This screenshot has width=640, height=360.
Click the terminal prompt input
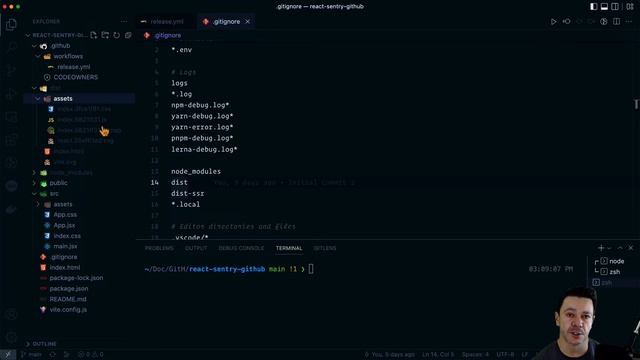click(x=311, y=269)
